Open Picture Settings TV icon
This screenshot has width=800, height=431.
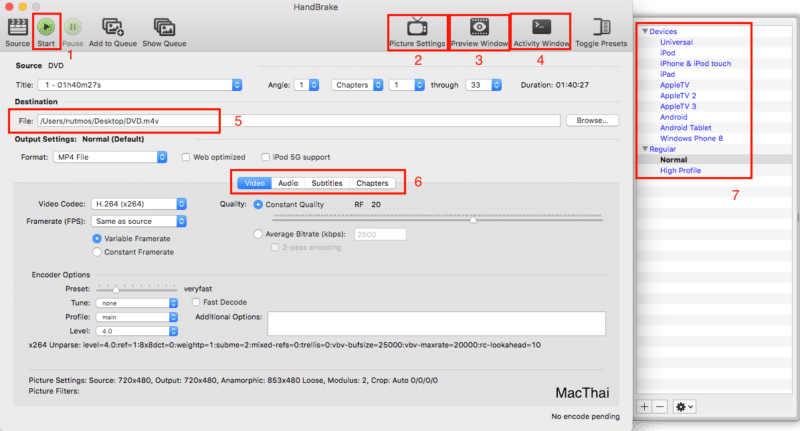pos(417,27)
